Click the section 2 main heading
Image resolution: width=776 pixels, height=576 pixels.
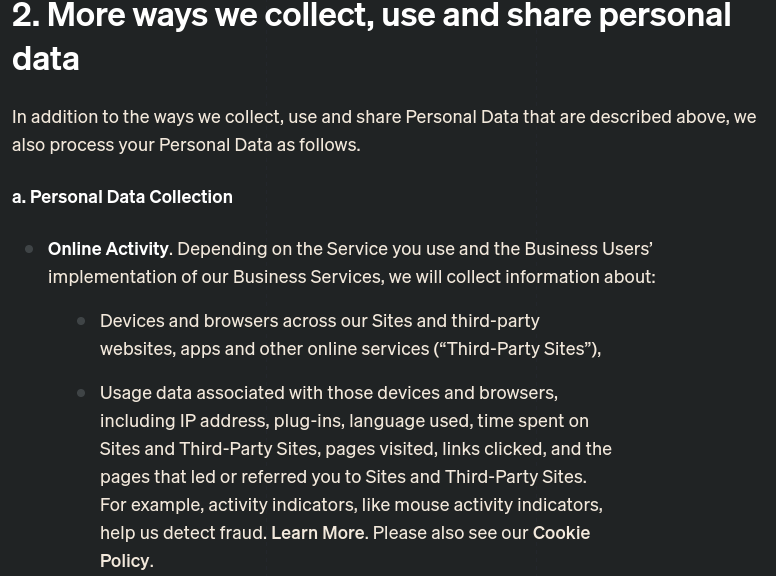click(371, 36)
